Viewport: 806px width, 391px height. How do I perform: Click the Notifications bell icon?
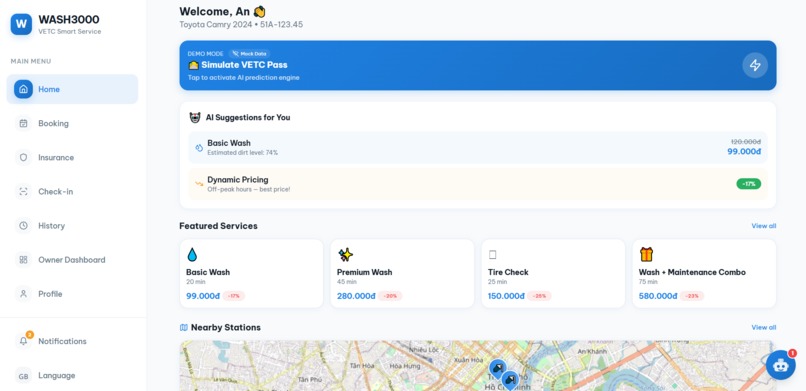[x=23, y=341]
